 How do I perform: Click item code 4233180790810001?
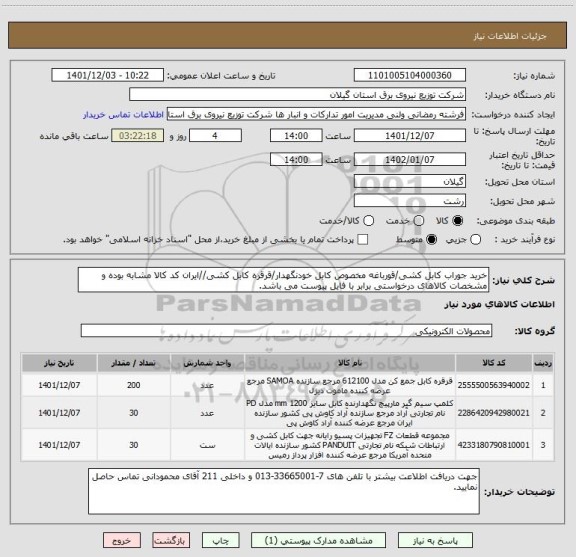(494, 445)
